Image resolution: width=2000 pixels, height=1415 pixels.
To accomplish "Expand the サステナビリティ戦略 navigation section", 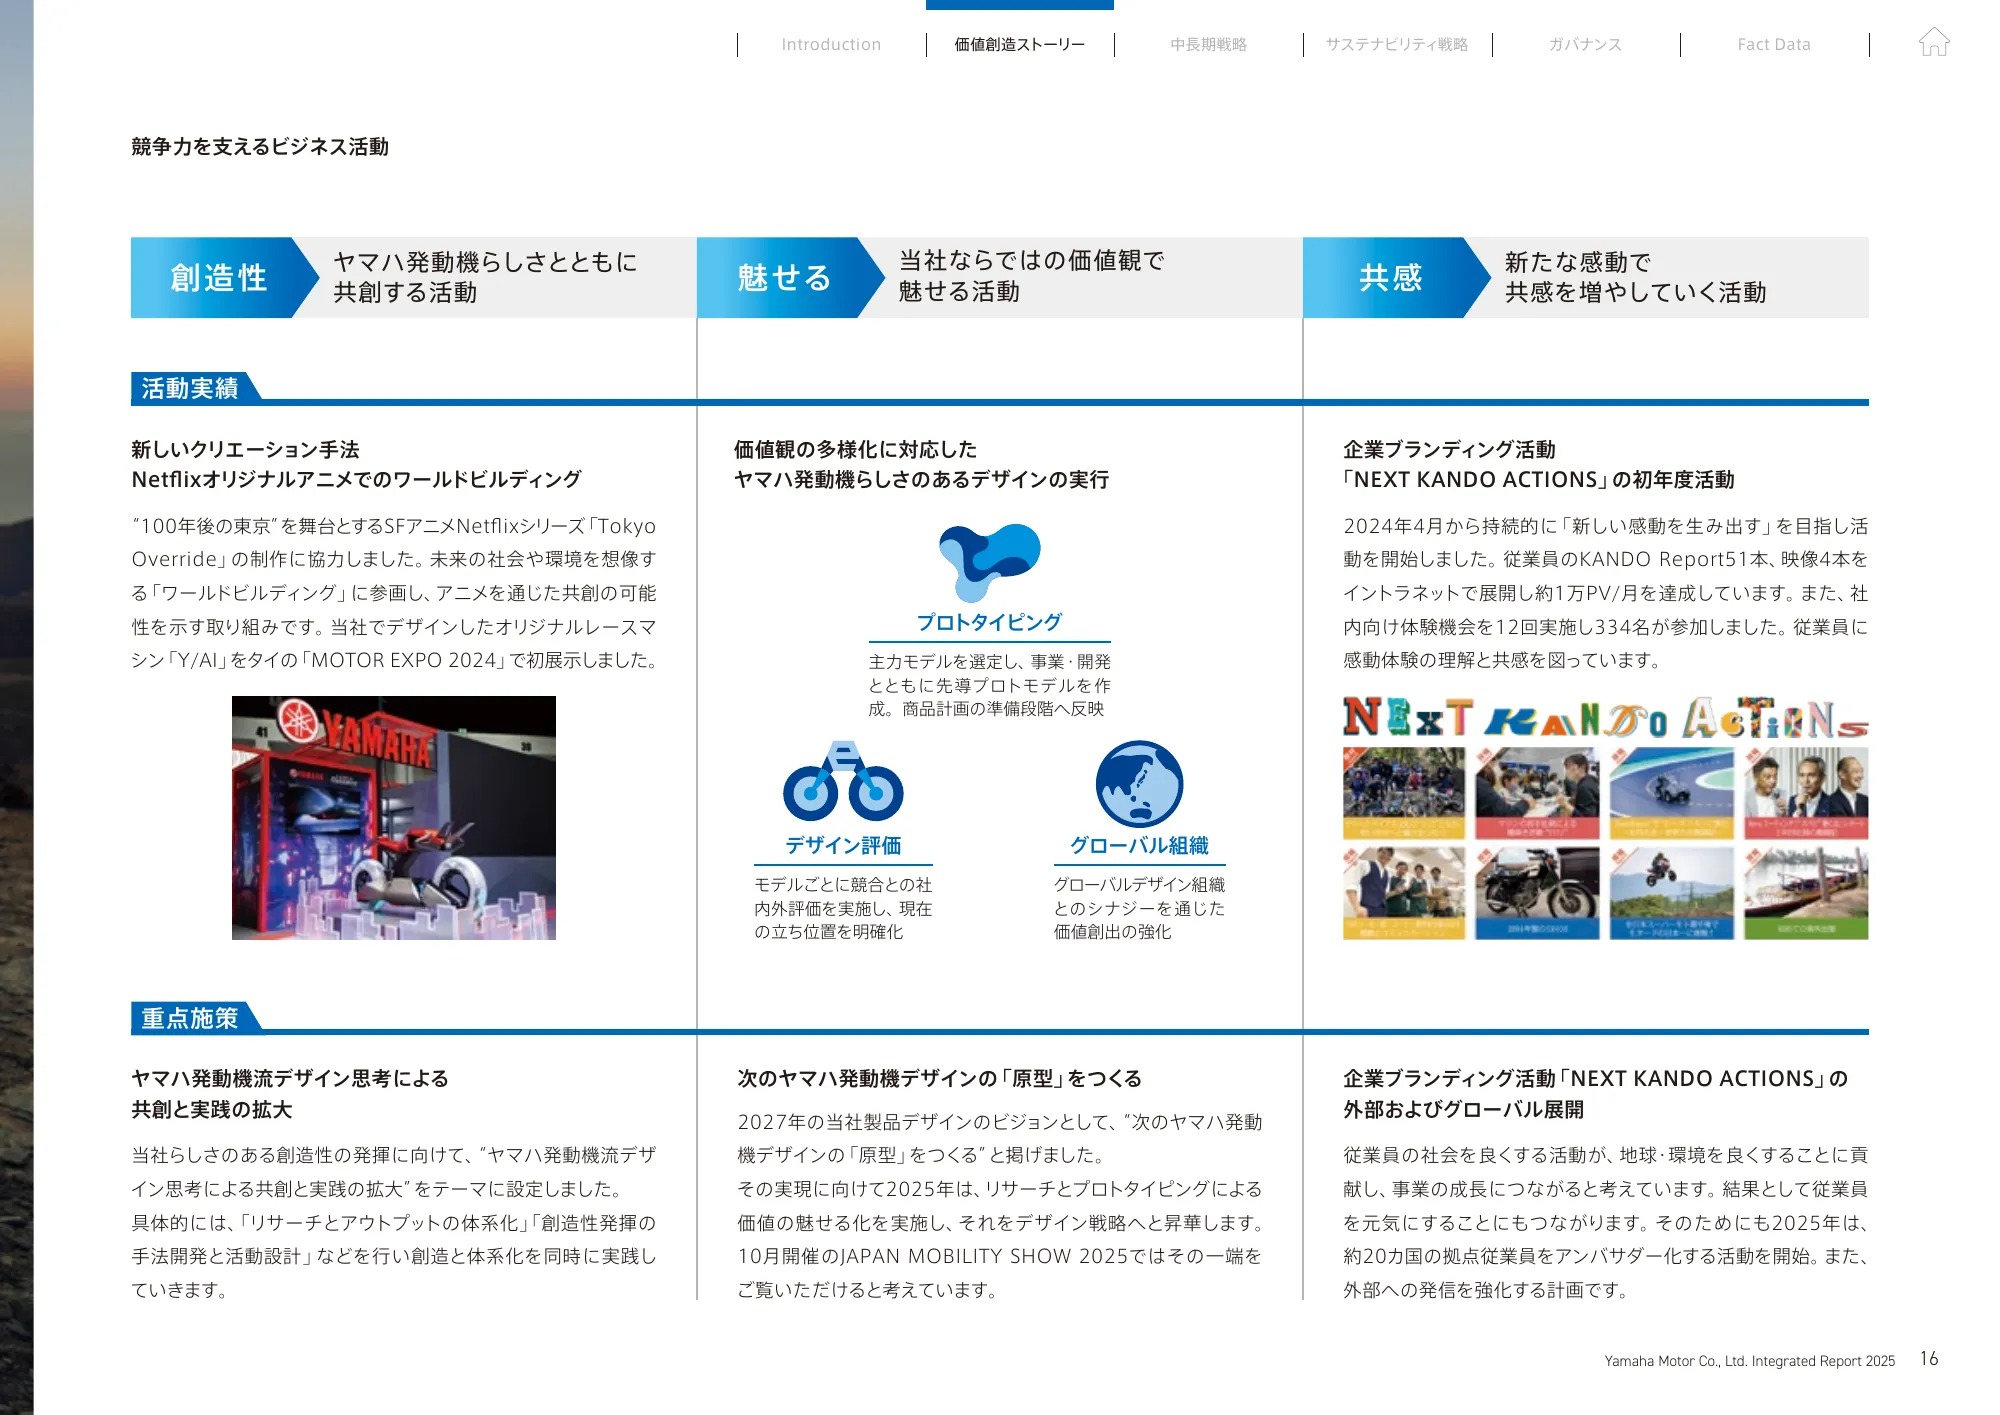I will coord(1398,44).
